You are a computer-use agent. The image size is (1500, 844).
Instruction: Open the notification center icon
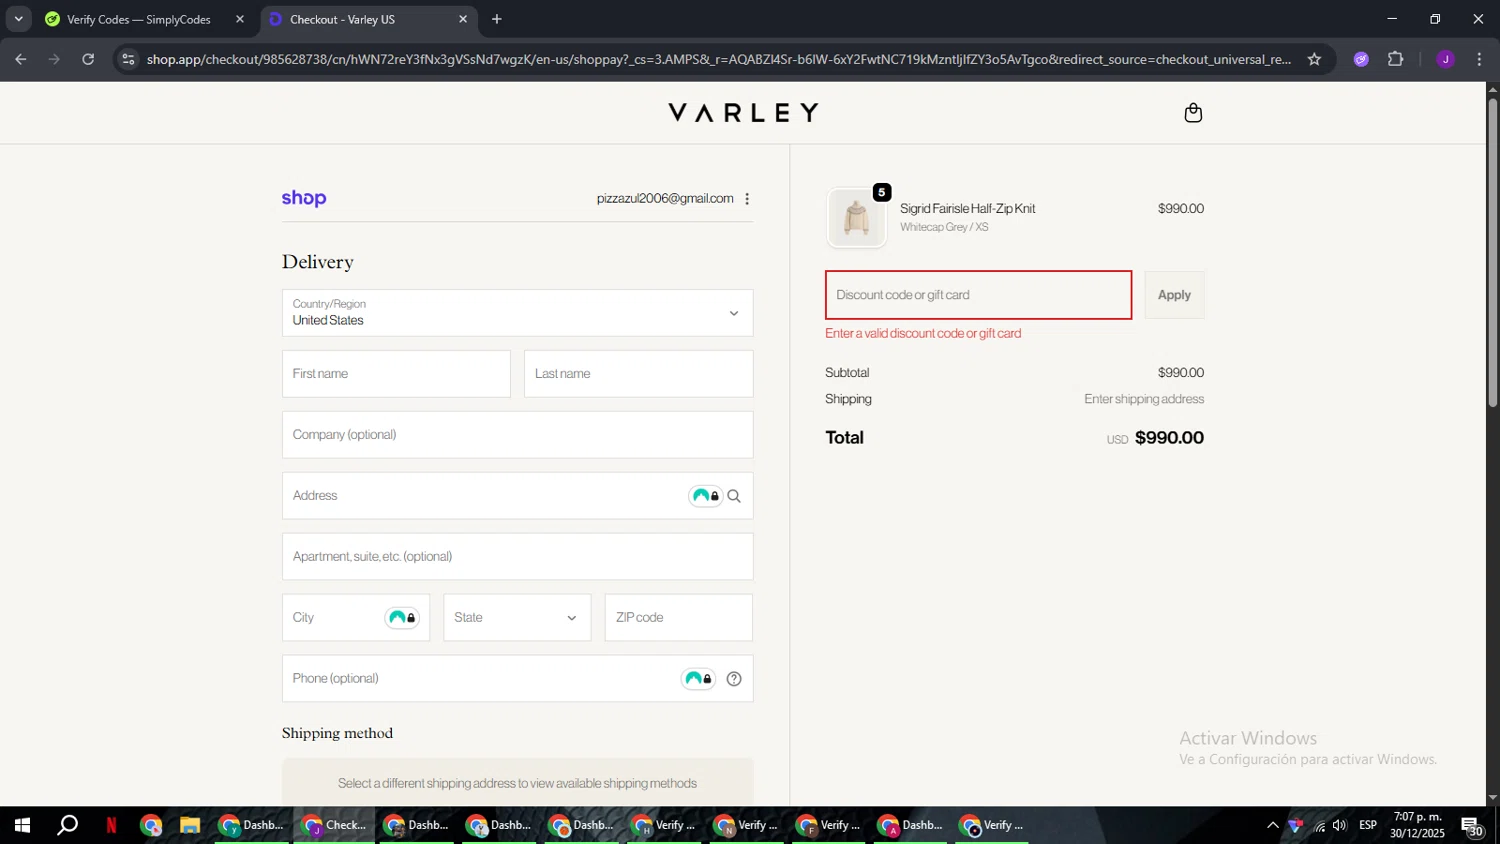coord(1472,826)
